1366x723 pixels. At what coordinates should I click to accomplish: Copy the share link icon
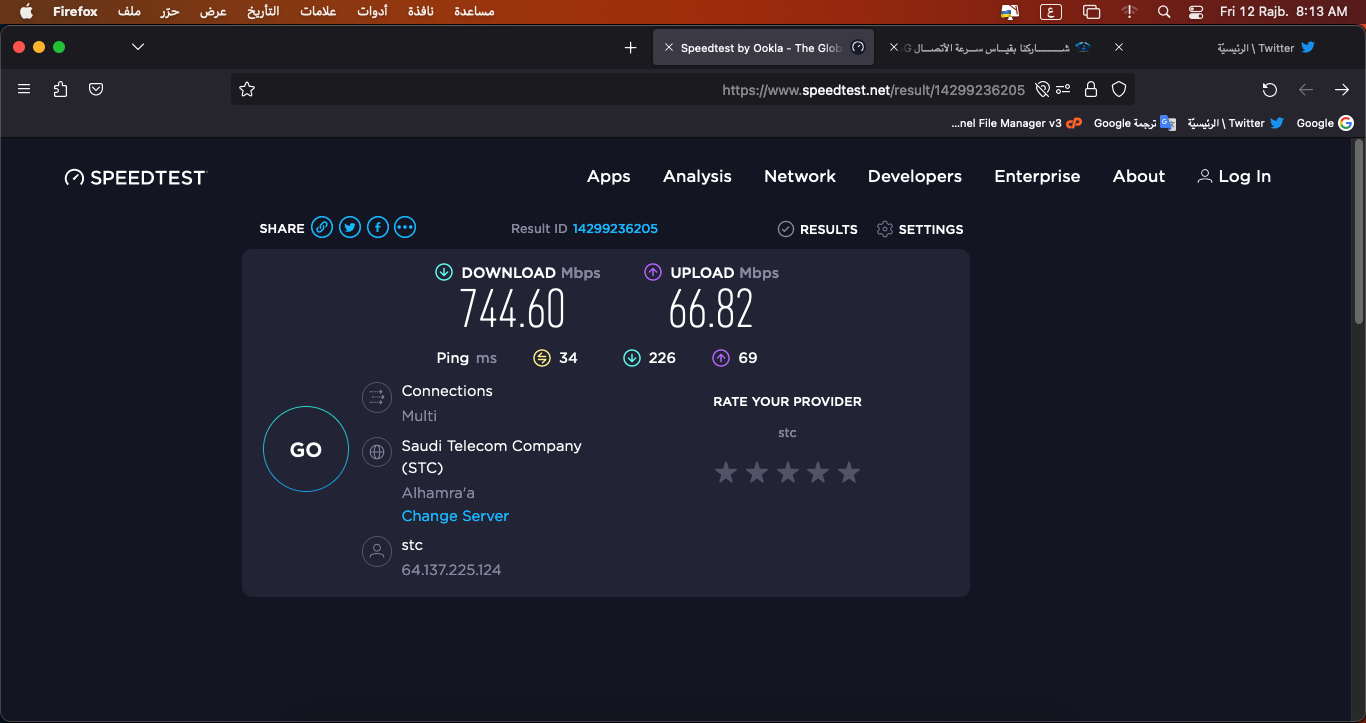coord(322,228)
